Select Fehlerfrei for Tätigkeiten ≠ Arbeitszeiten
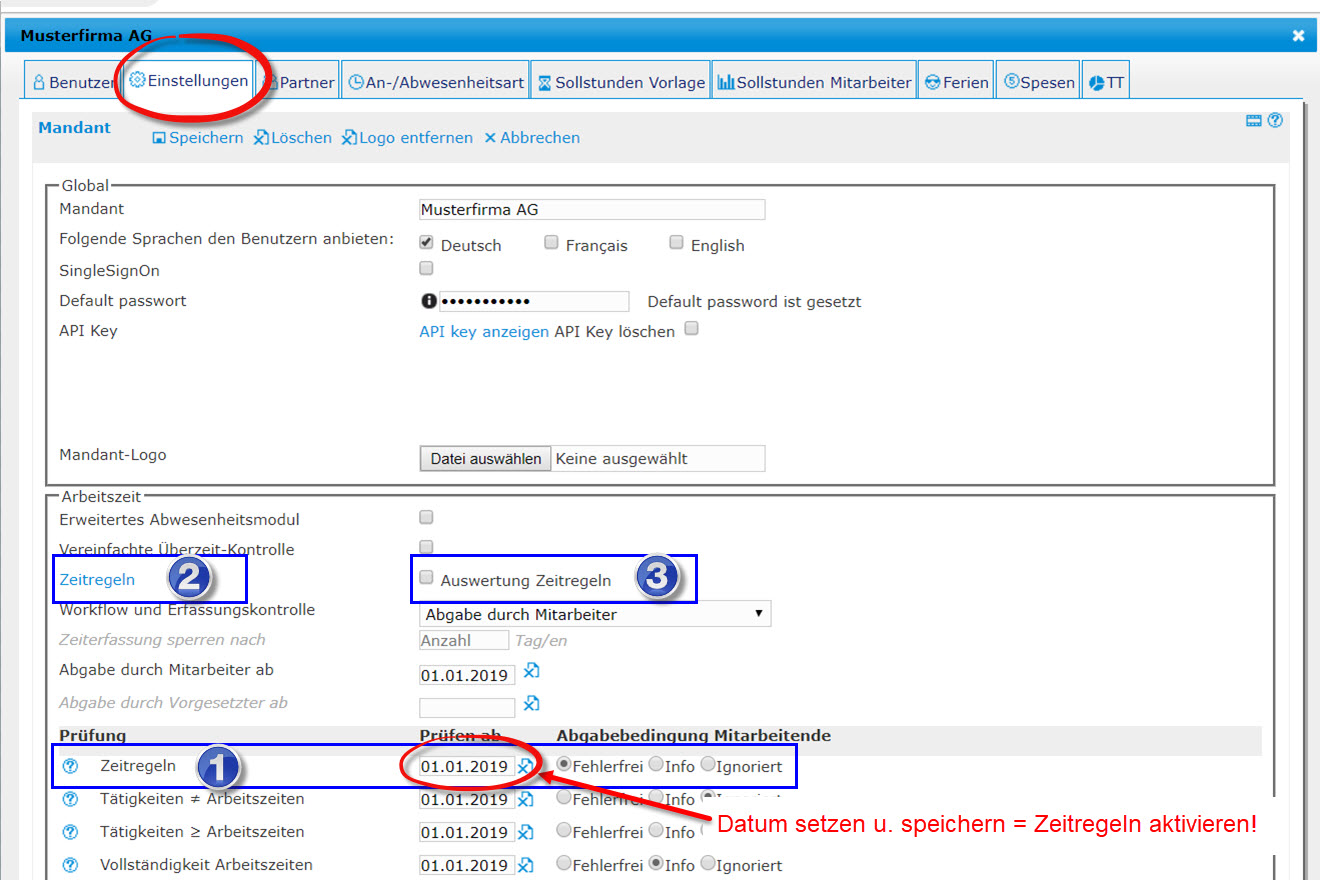 pyautogui.click(x=564, y=798)
